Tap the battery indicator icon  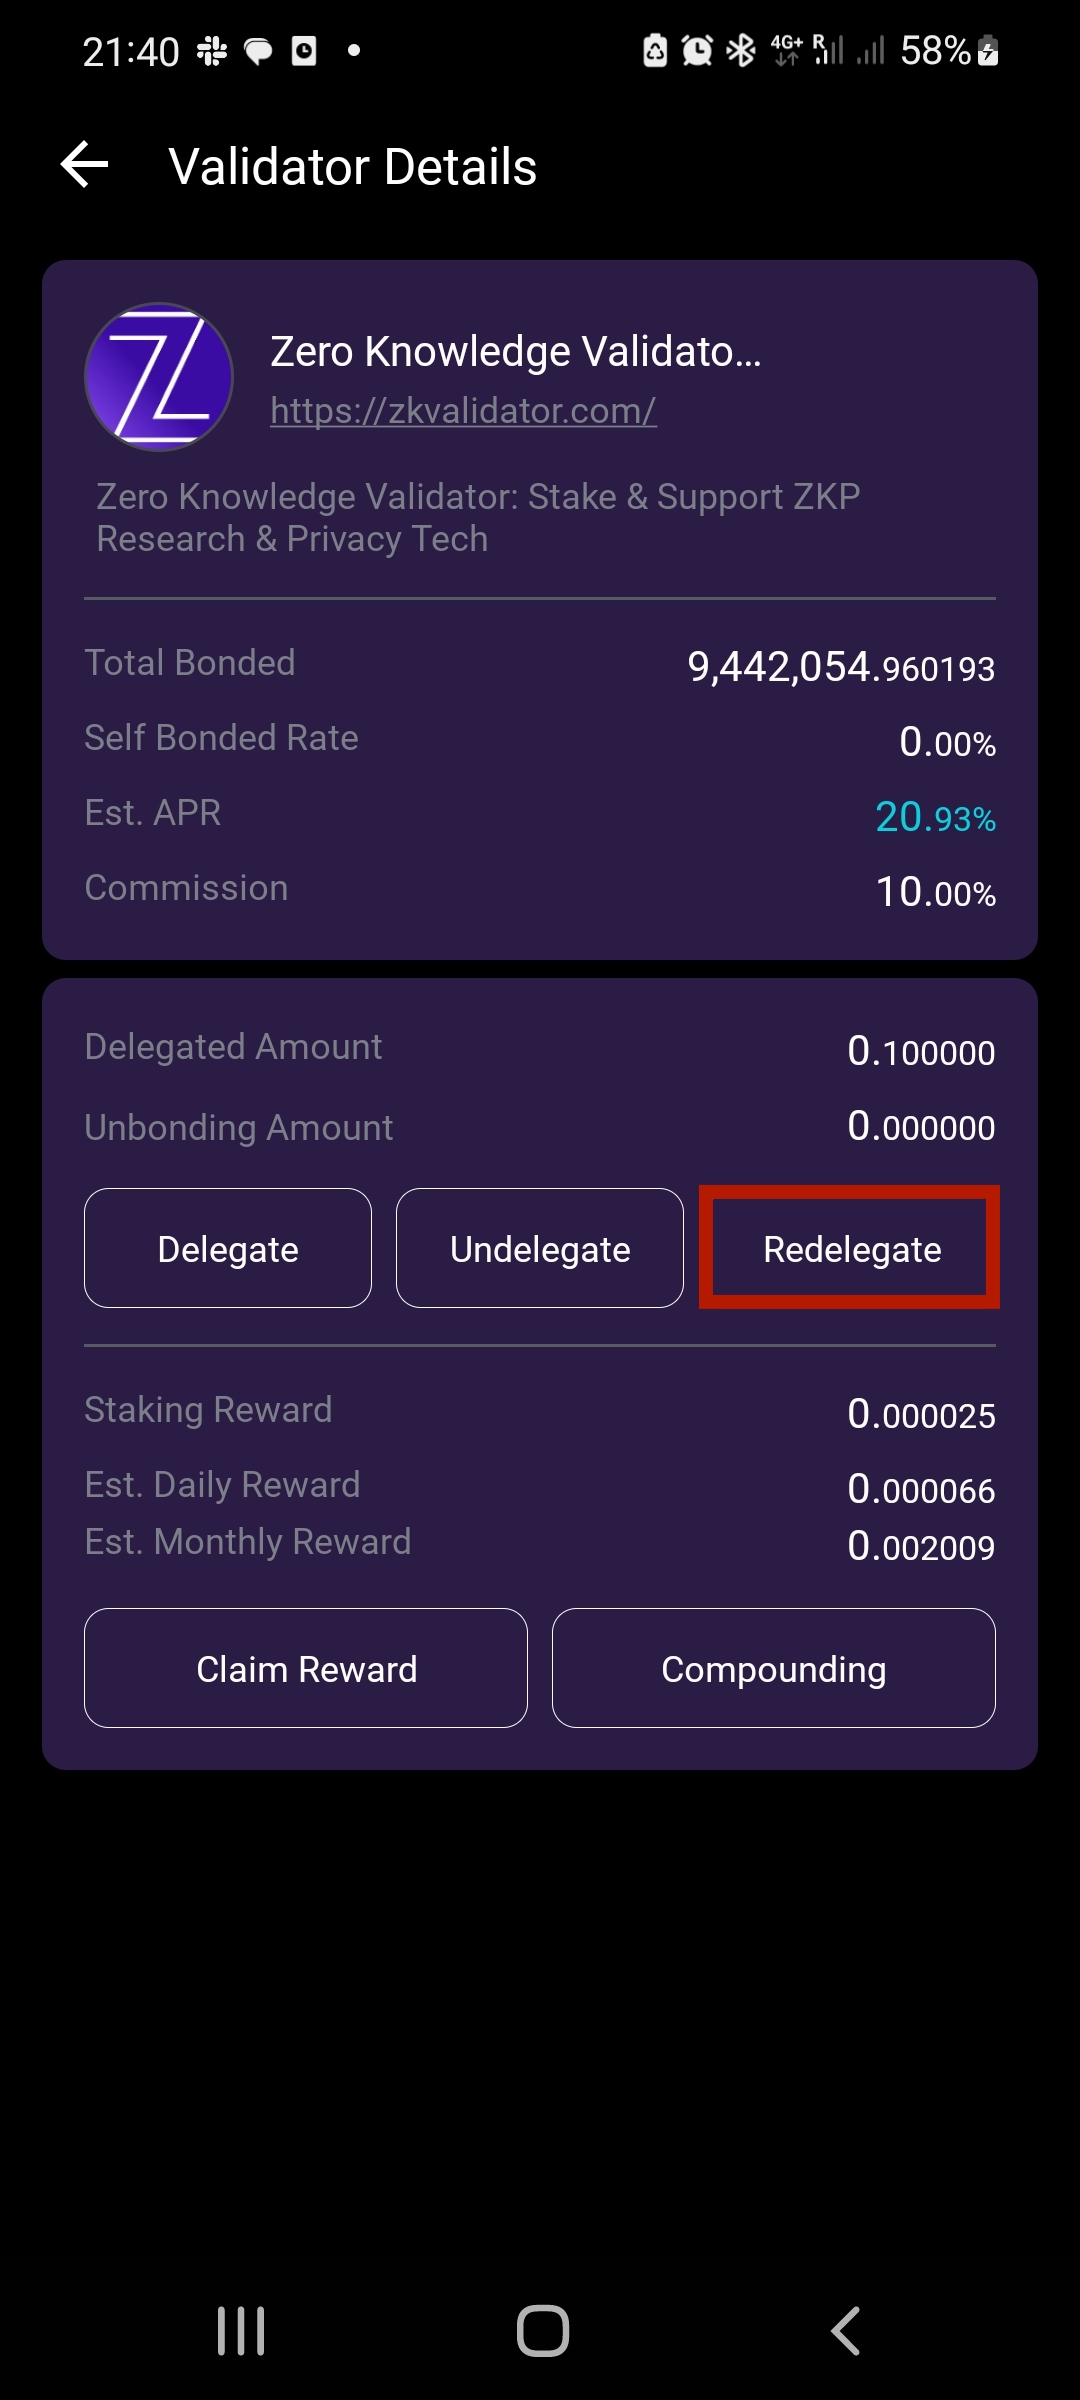(988, 50)
